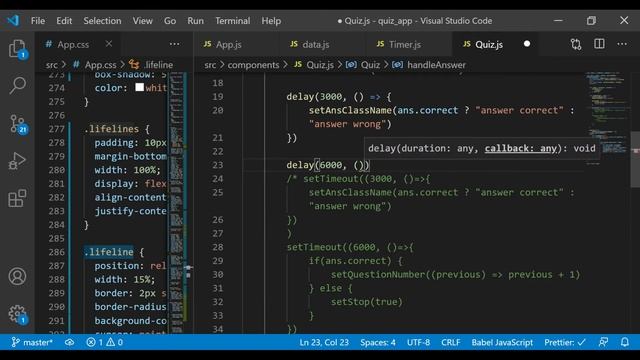Click setStop(true) on line 32

point(367,302)
